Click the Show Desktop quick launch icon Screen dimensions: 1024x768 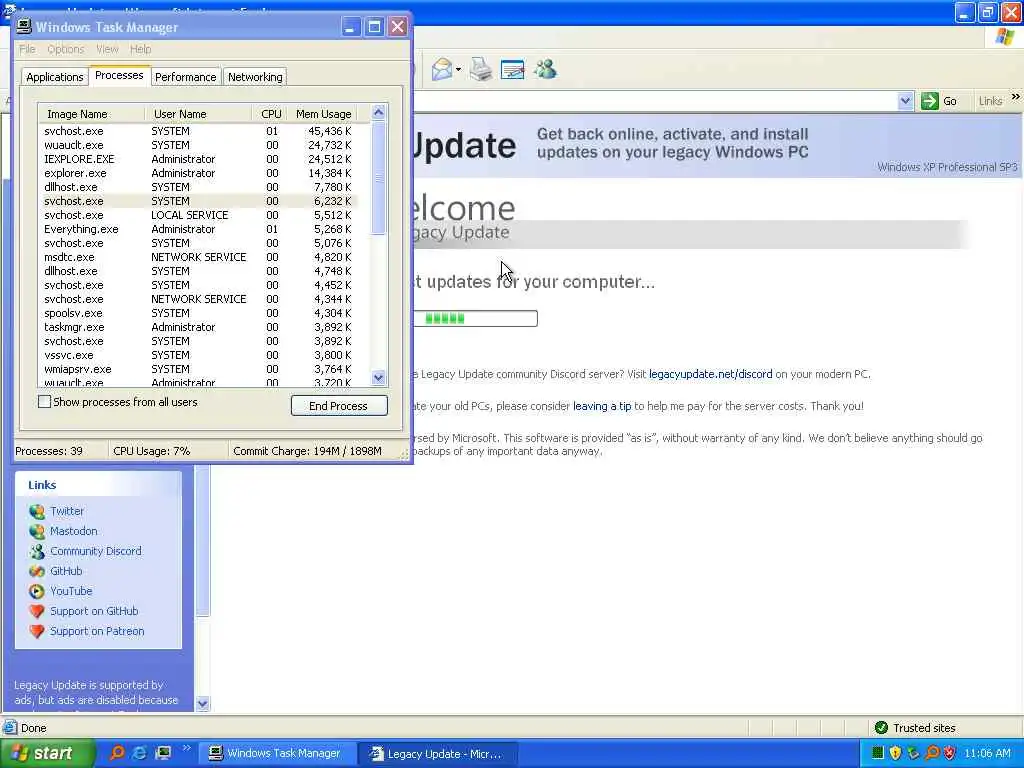click(163, 753)
